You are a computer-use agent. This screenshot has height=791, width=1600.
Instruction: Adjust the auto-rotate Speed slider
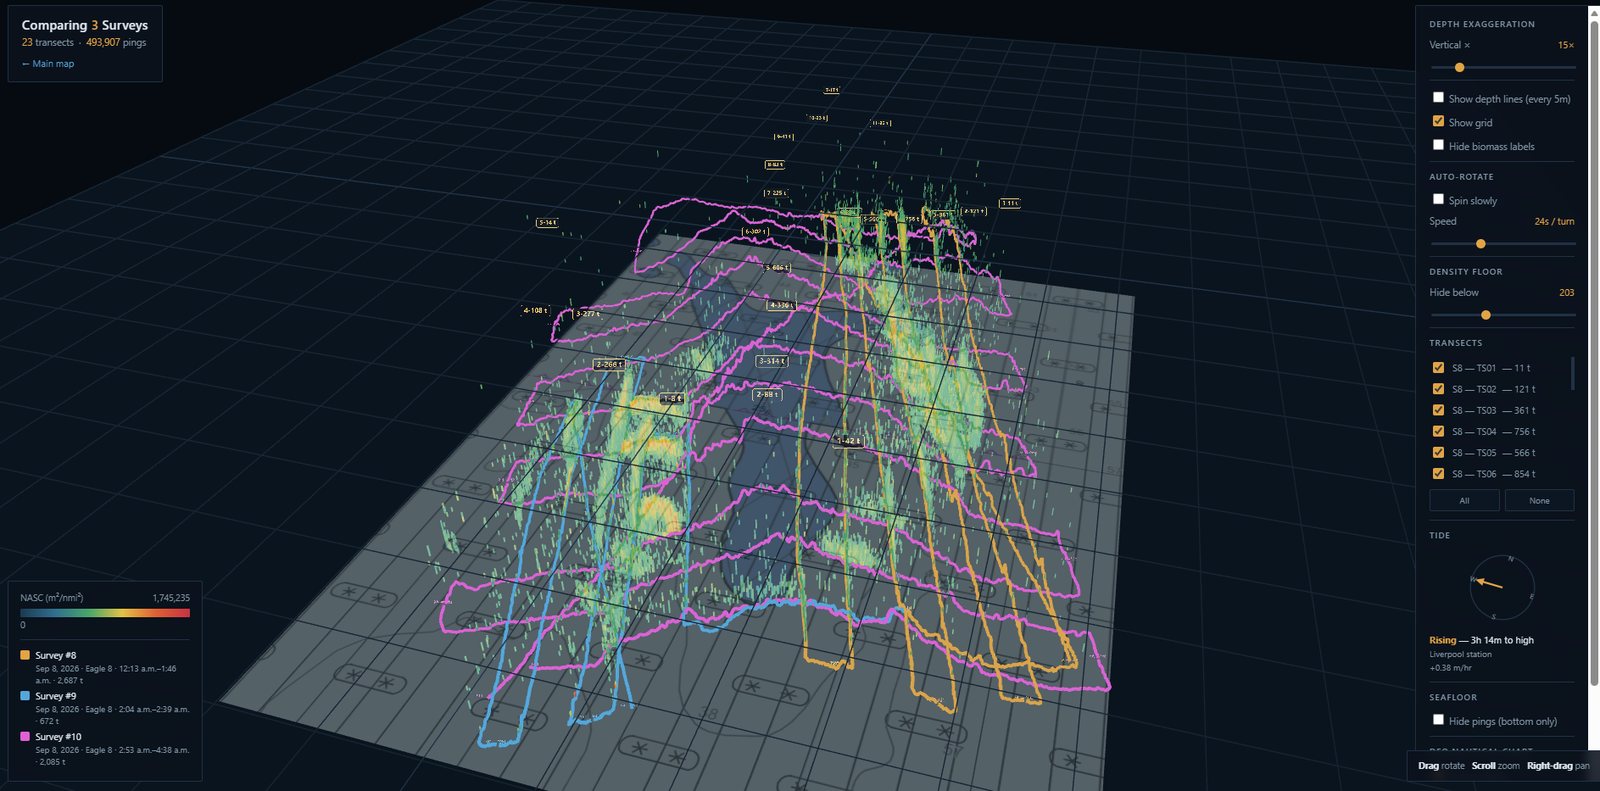pos(1502,244)
